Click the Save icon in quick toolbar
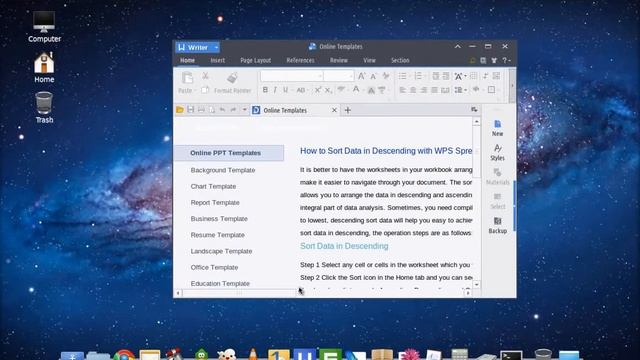640x360 pixels. (x=191, y=110)
